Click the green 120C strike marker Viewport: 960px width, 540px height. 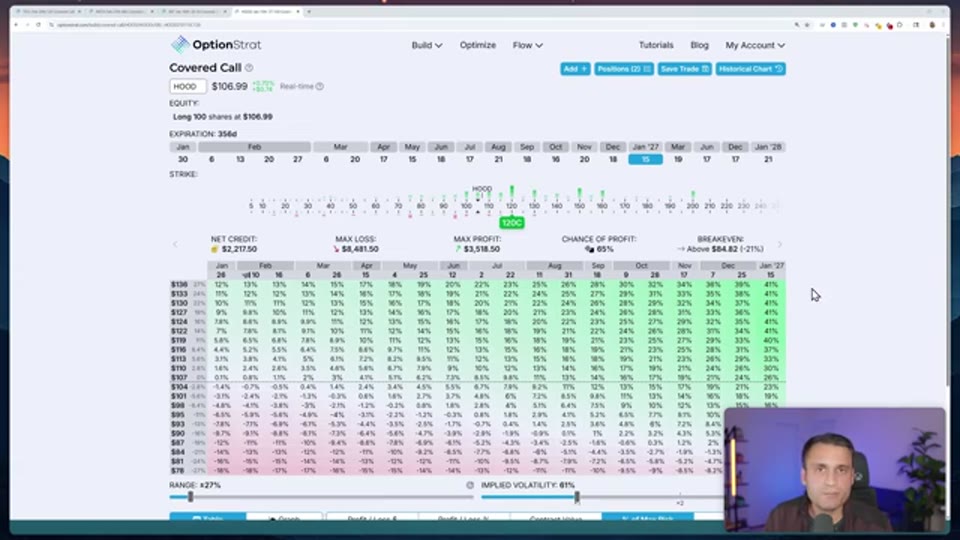tap(512, 223)
